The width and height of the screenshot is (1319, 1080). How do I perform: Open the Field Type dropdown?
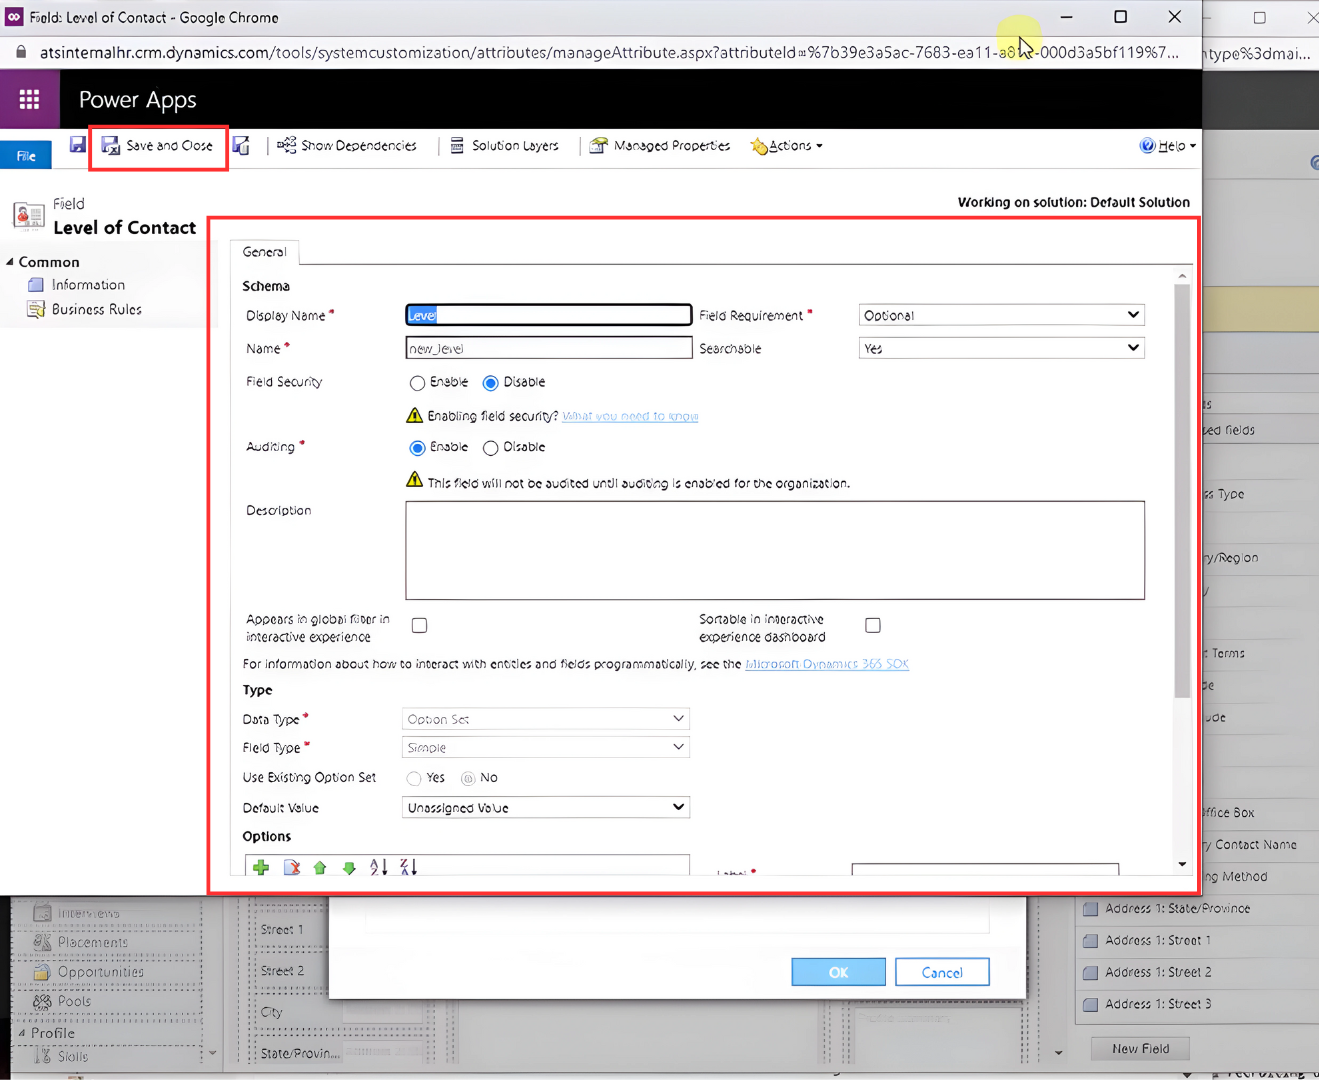click(545, 748)
